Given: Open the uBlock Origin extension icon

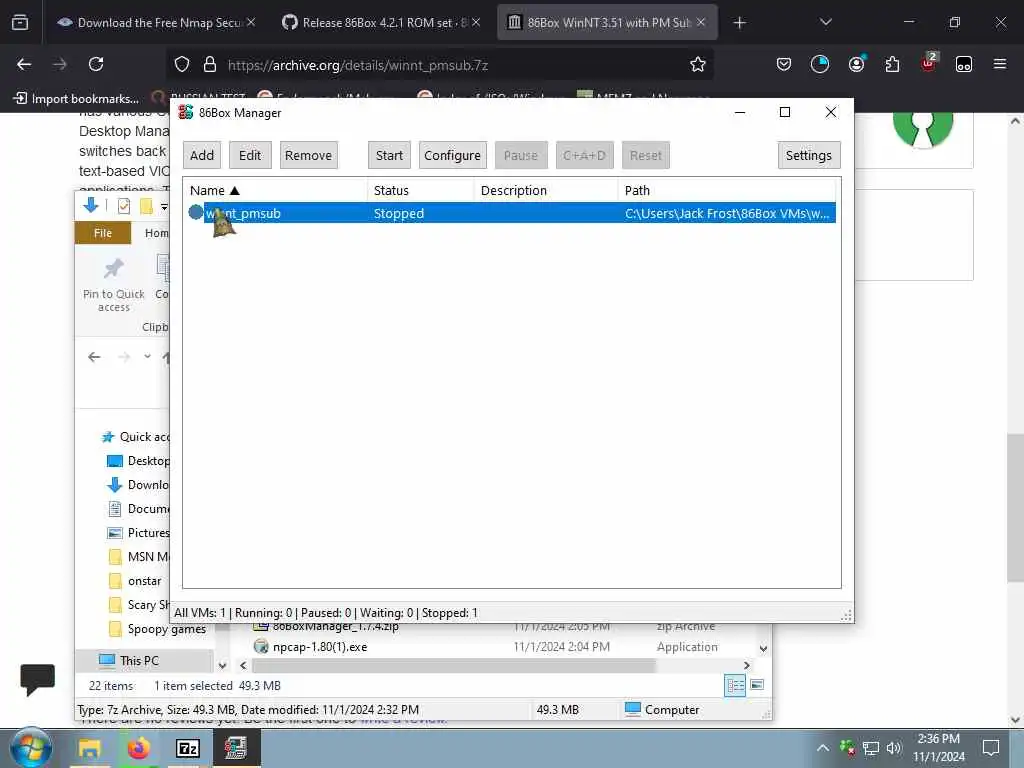Looking at the screenshot, I should click(928, 63).
